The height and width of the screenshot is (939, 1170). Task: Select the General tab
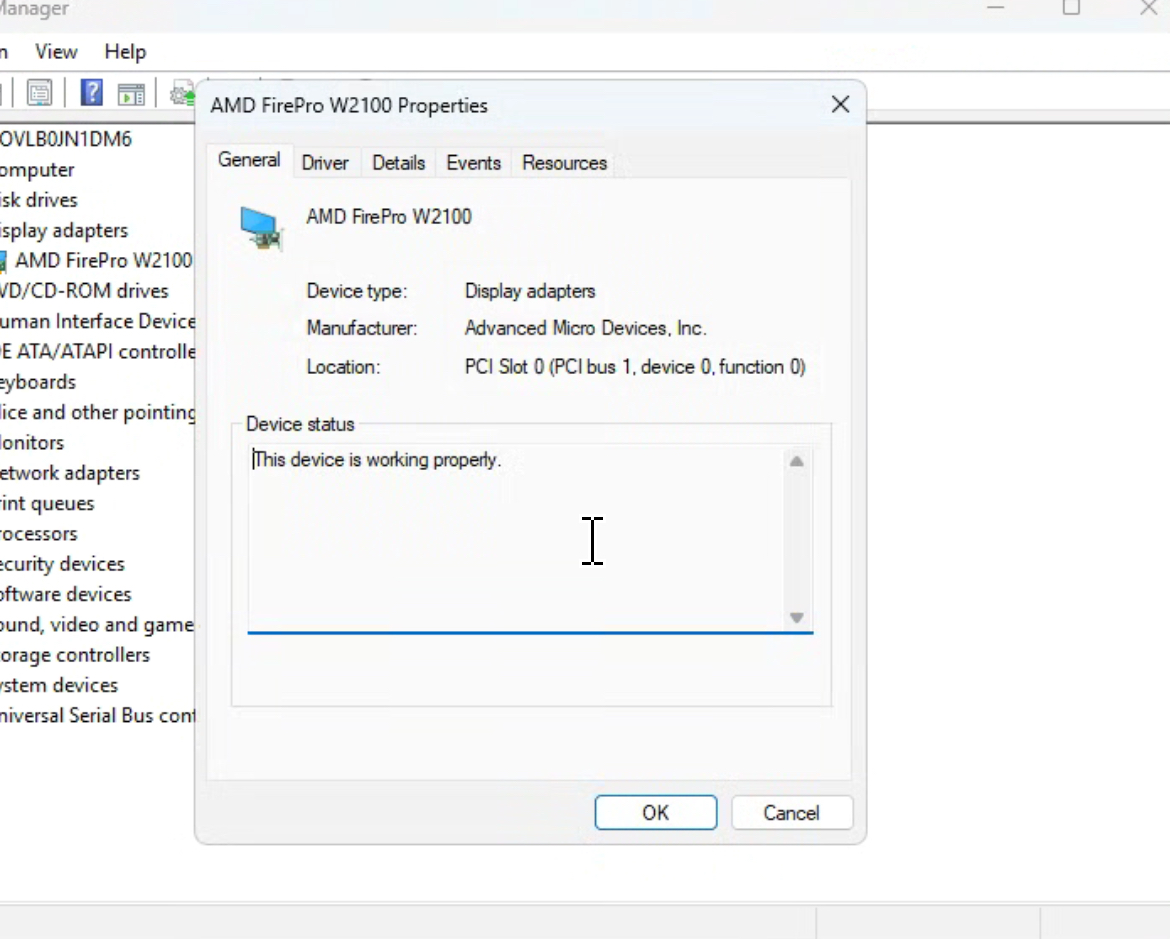[x=249, y=160]
